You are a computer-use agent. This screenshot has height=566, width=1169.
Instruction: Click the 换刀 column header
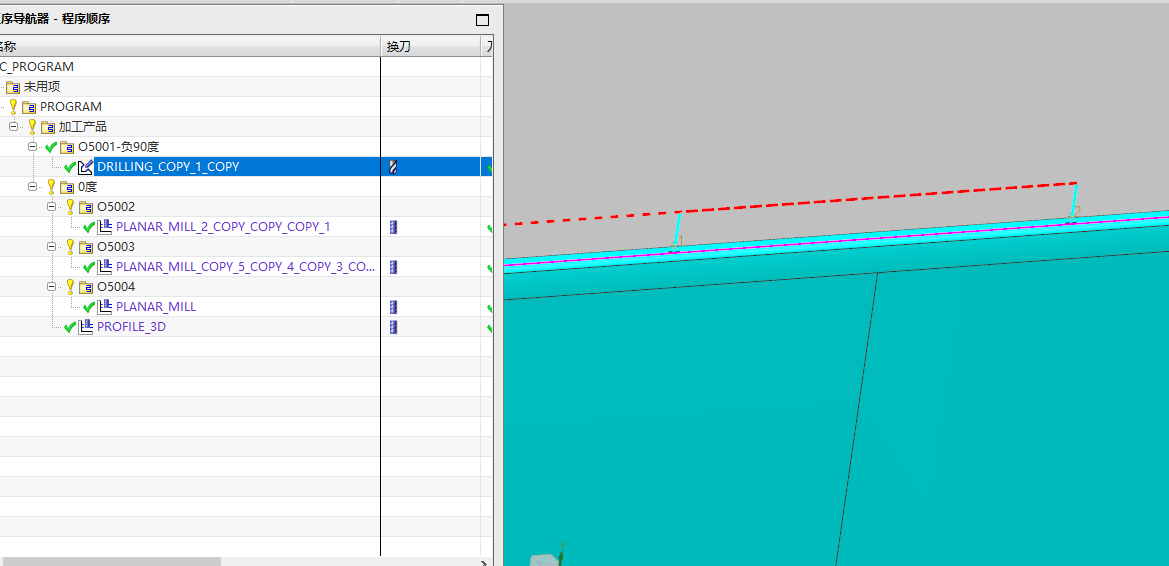pyautogui.click(x=430, y=46)
